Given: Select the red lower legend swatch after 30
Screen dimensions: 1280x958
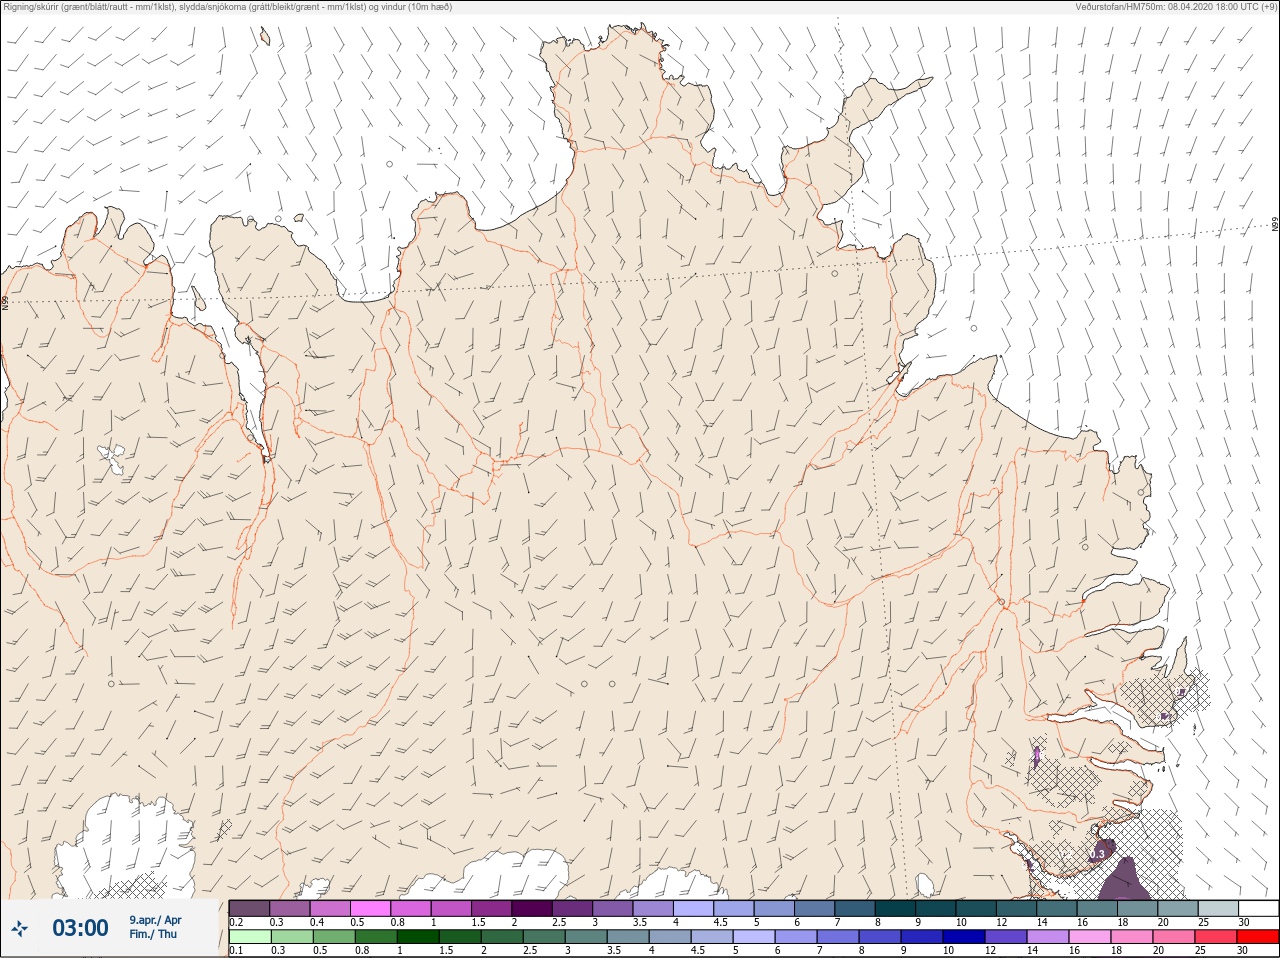Looking at the screenshot, I should click(1257, 937).
